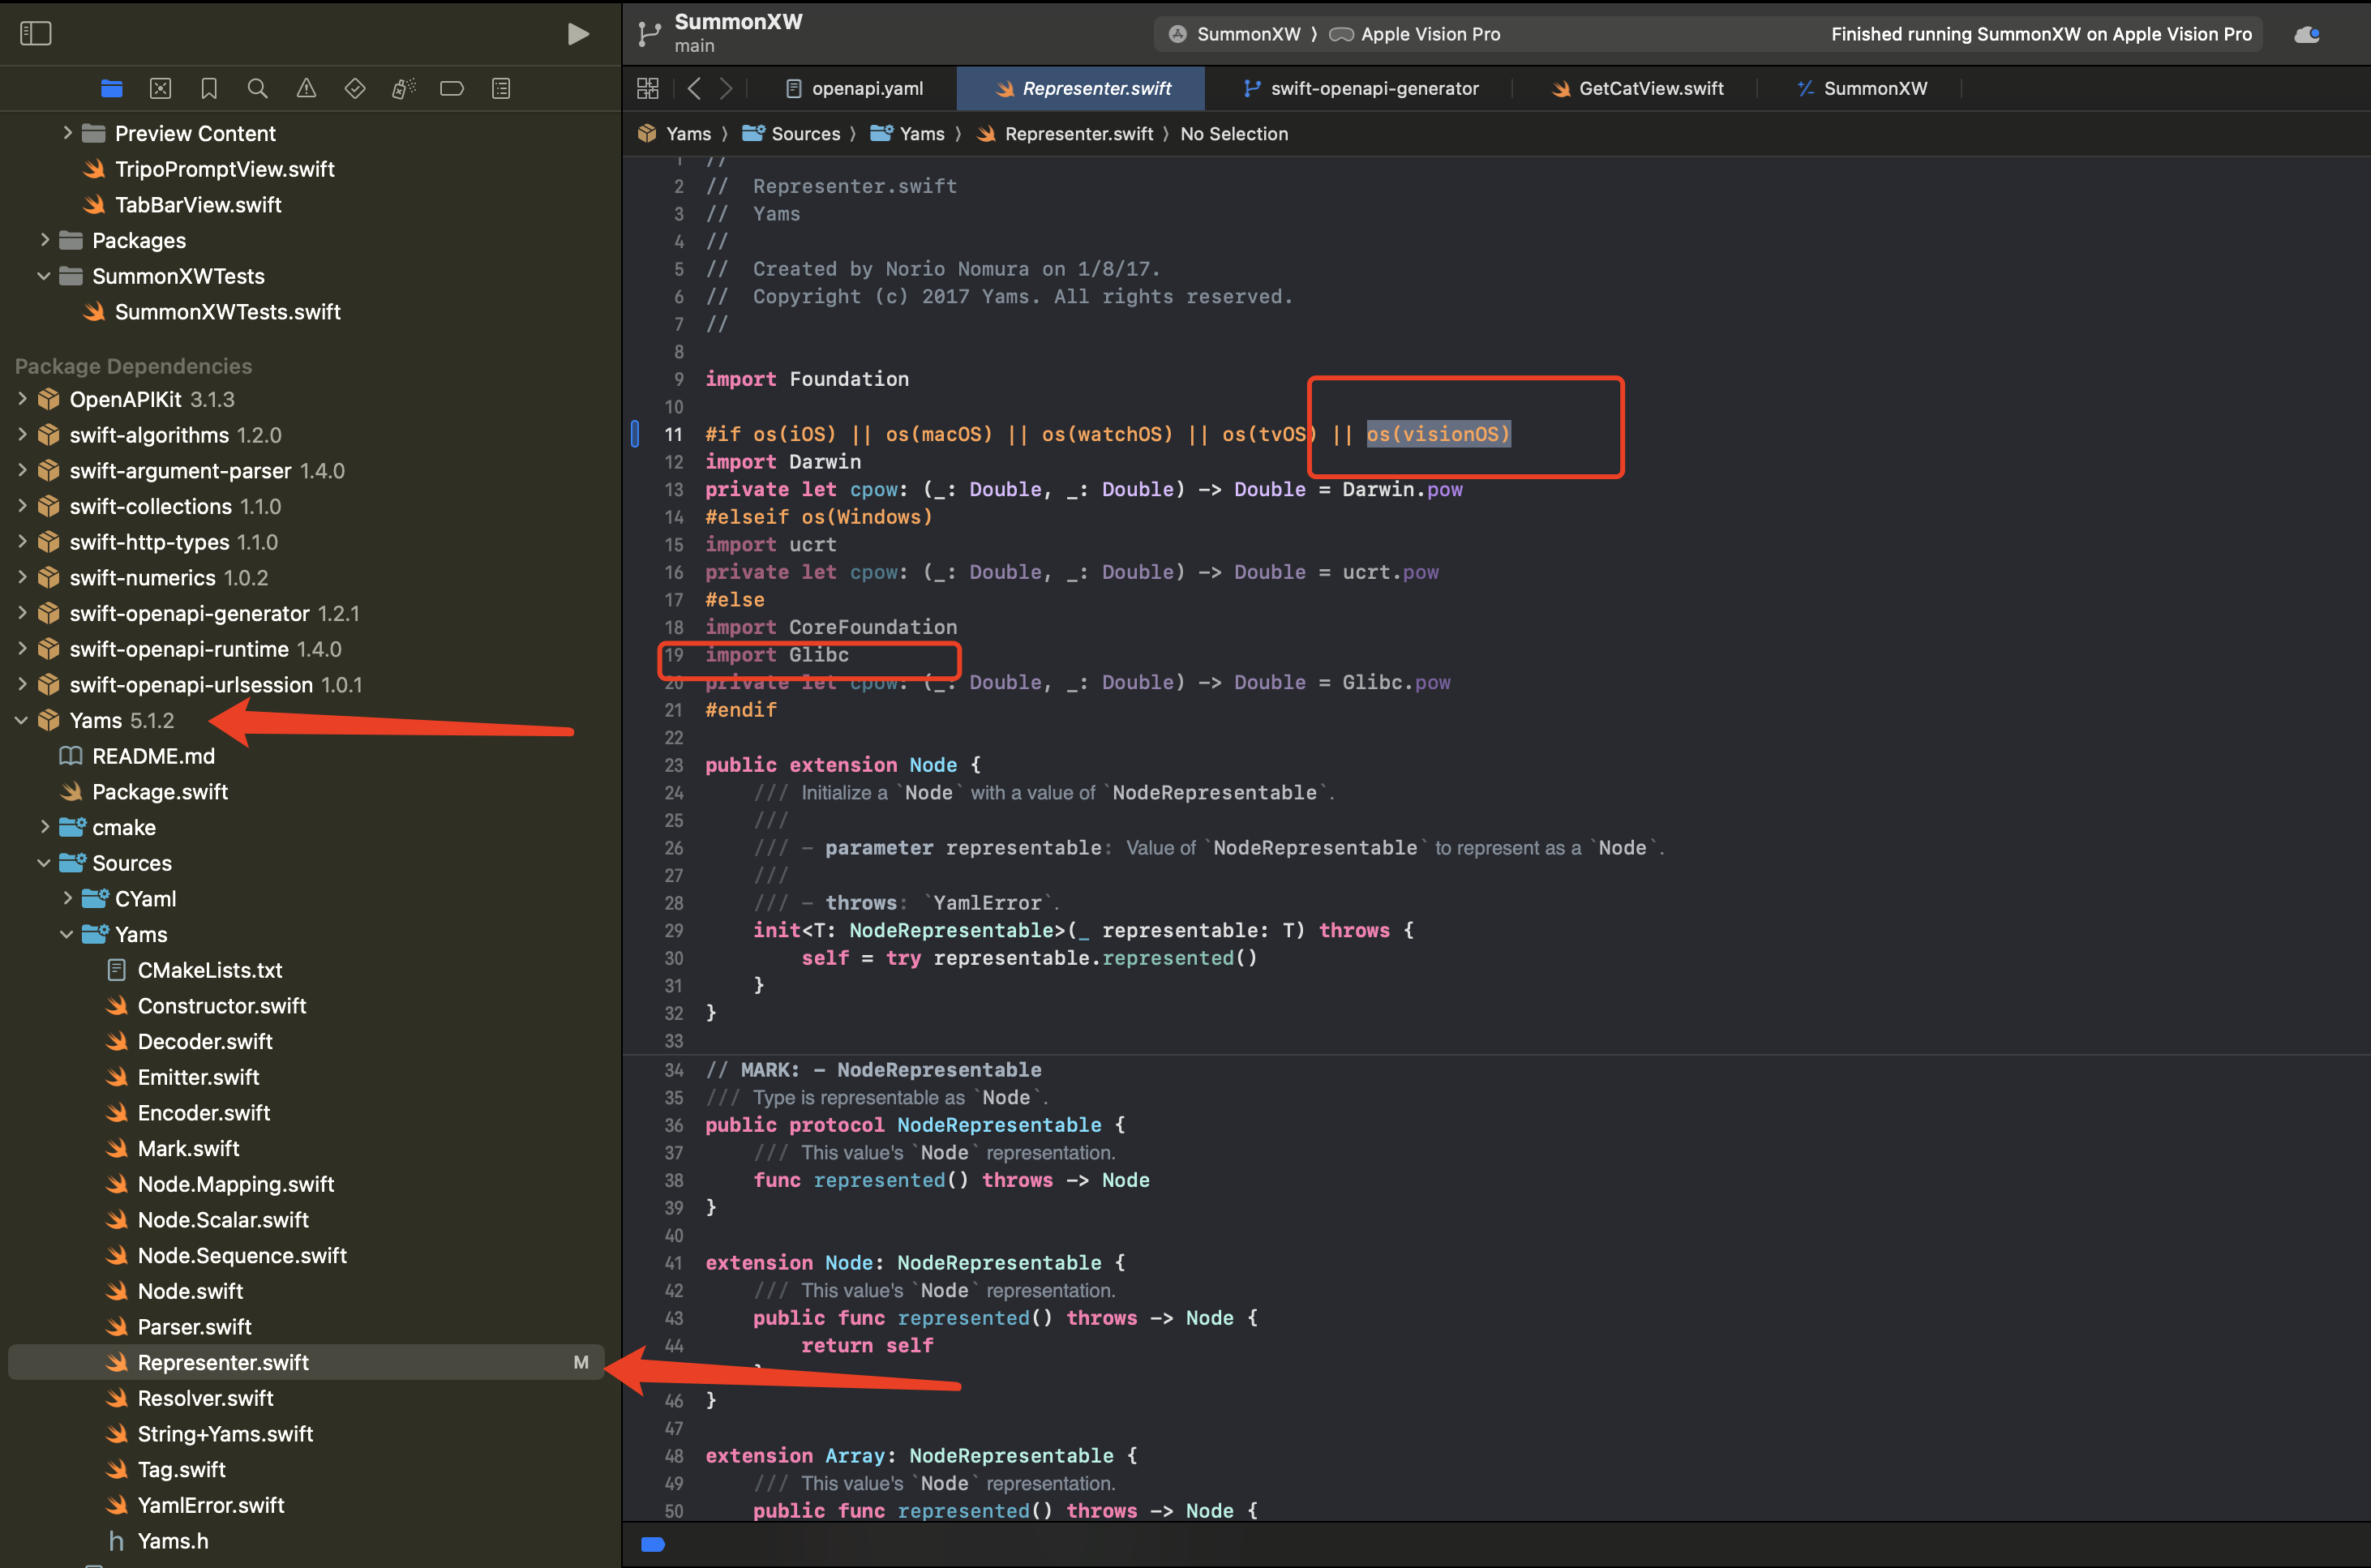Open the Project navigator folder icon
Screen dimensions: 2371x1568
[111, 88]
